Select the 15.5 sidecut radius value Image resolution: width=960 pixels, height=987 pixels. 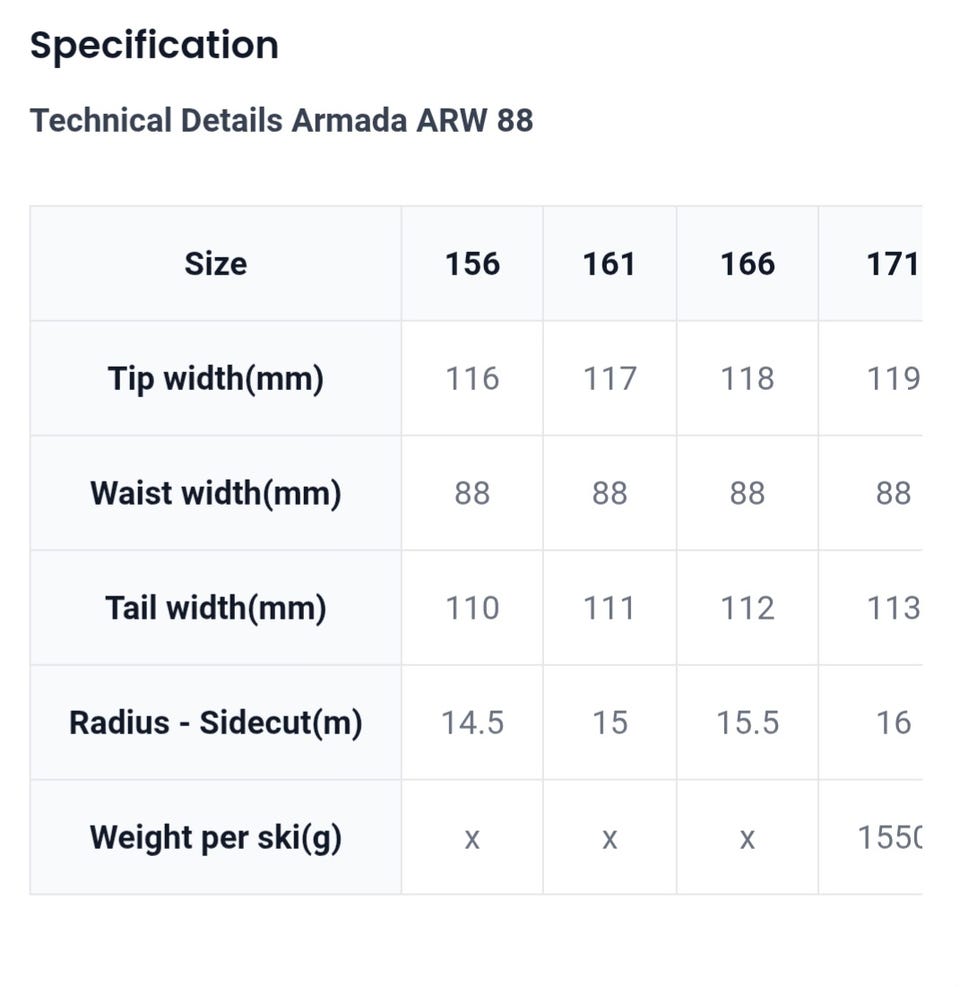point(747,723)
